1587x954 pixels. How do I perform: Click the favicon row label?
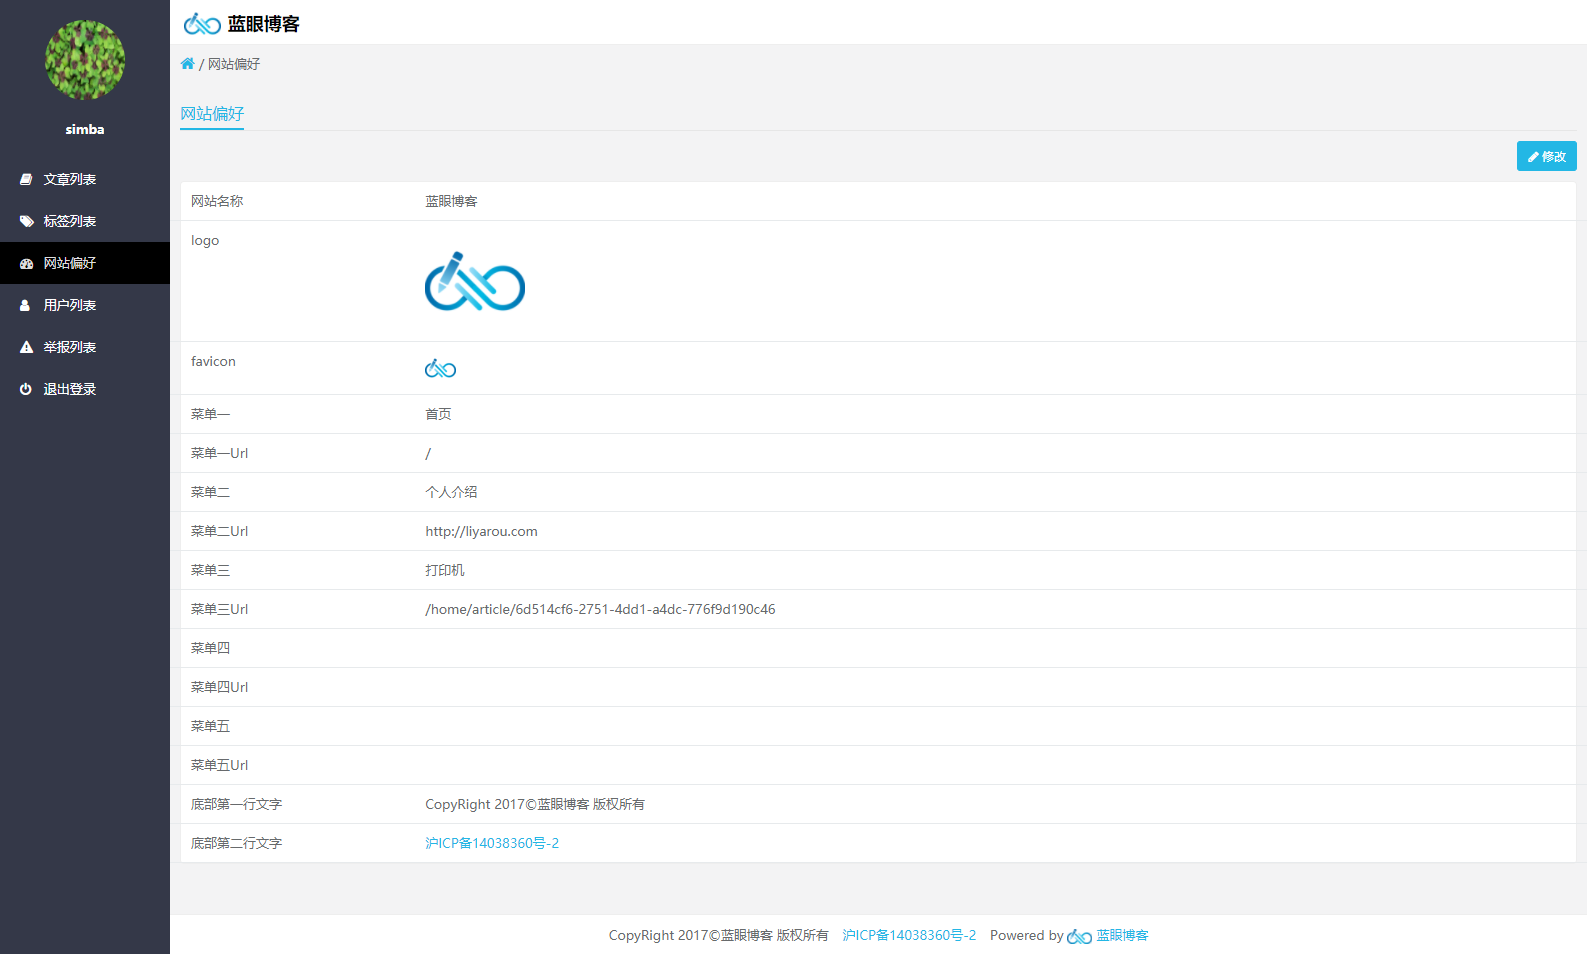pos(213,361)
